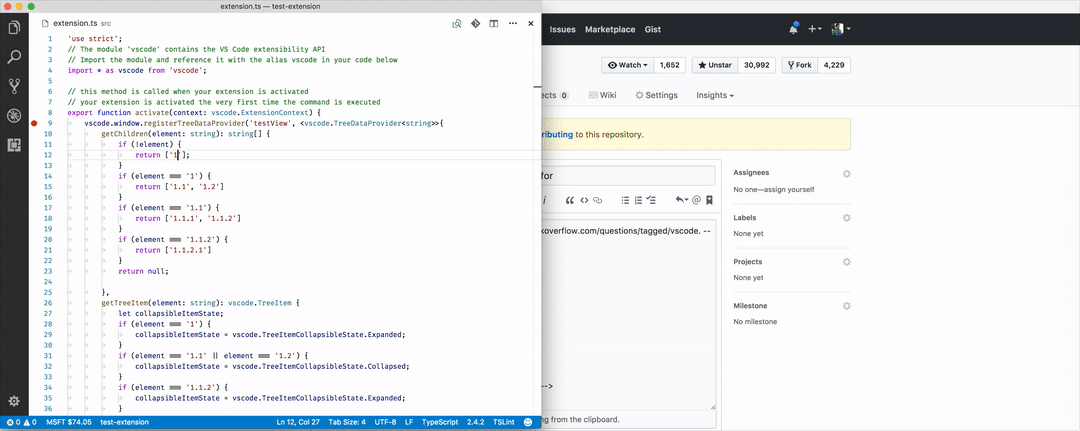Open the saved replies dropdown arrow
Image resolution: width=1080 pixels, height=431 pixels.
[682, 200]
